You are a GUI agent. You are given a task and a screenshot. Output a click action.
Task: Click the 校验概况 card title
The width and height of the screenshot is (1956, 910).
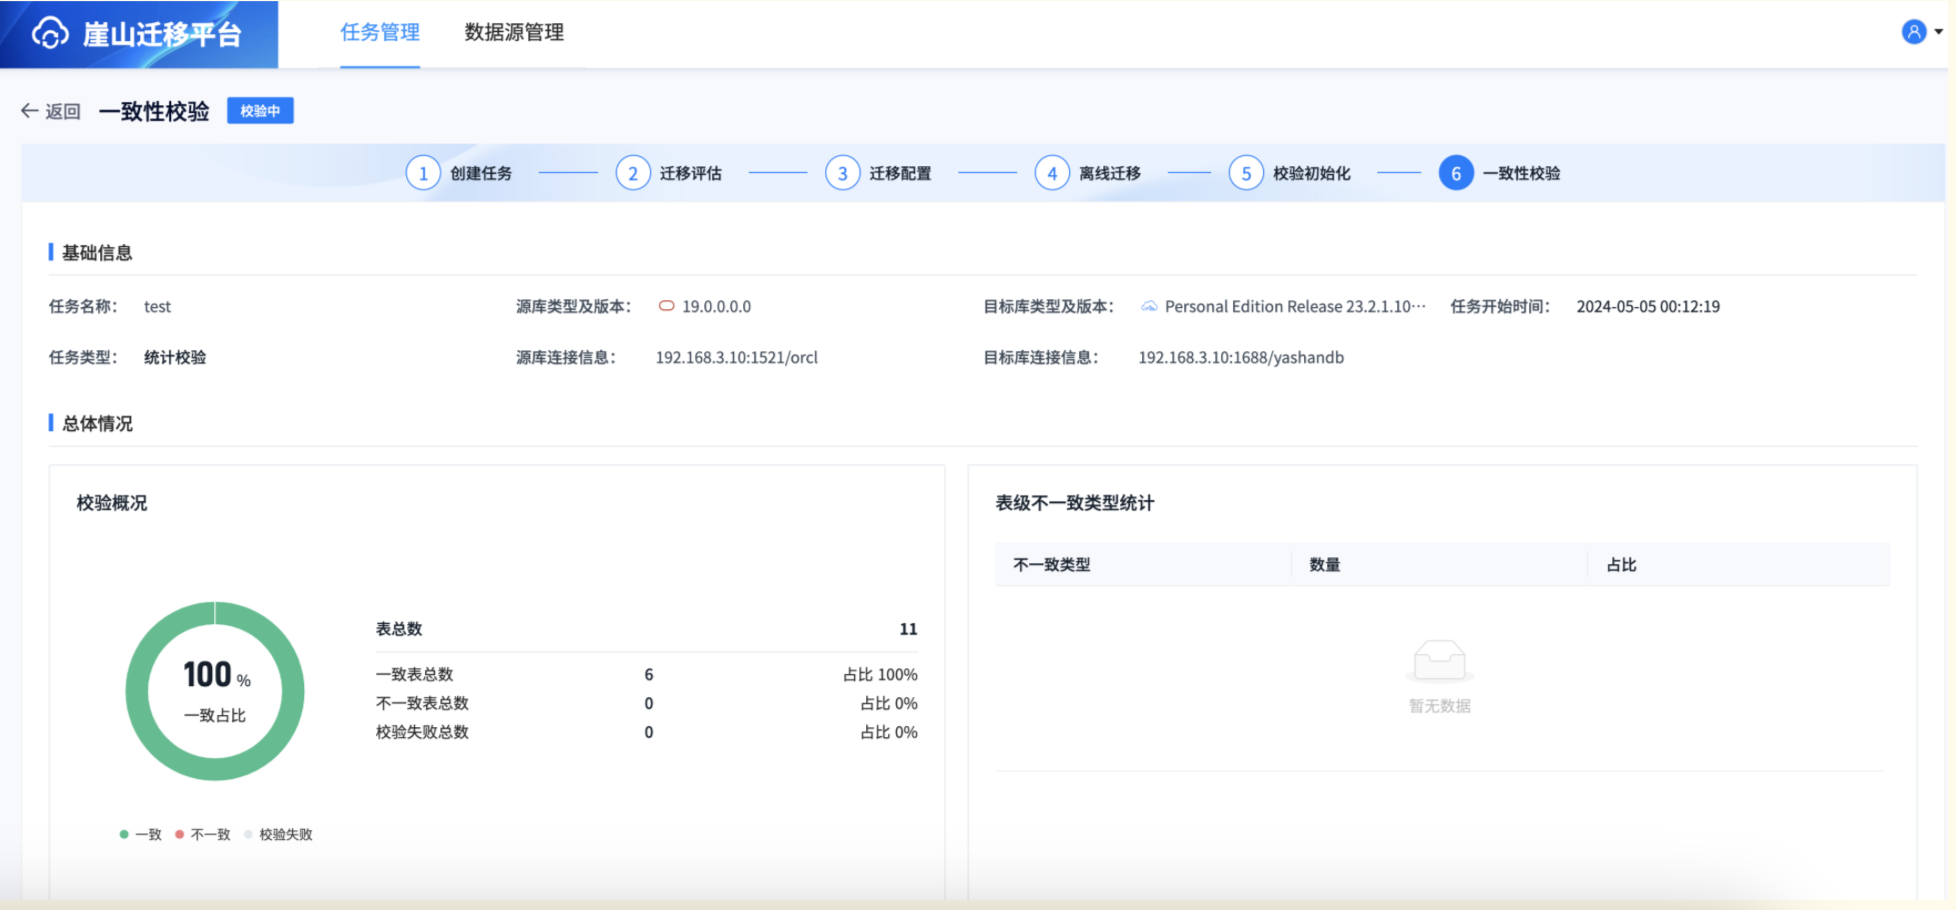point(112,503)
